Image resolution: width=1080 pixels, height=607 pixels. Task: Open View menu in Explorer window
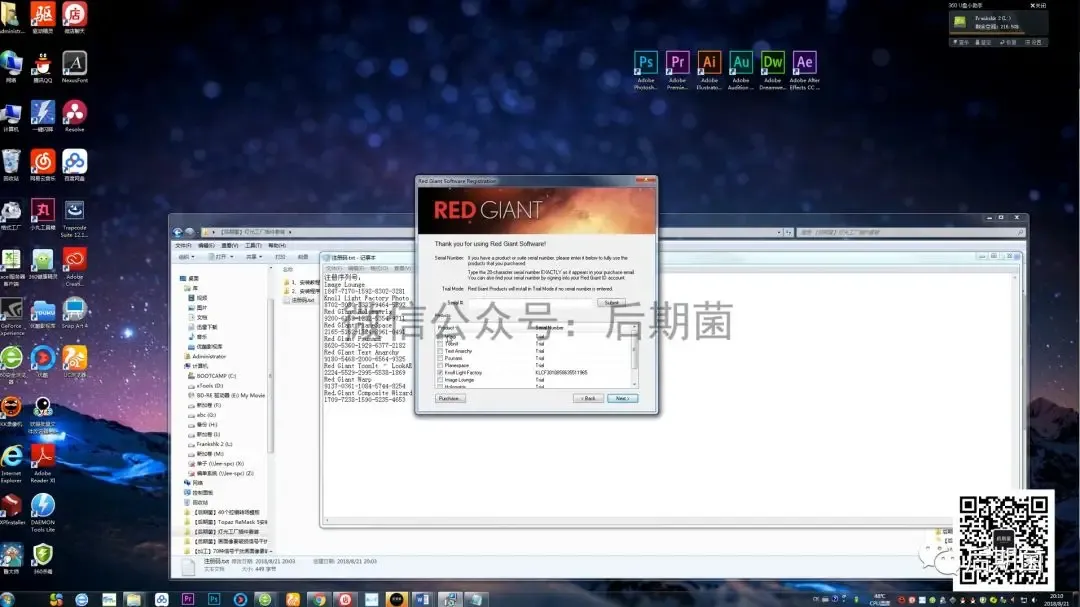[x=229, y=245]
